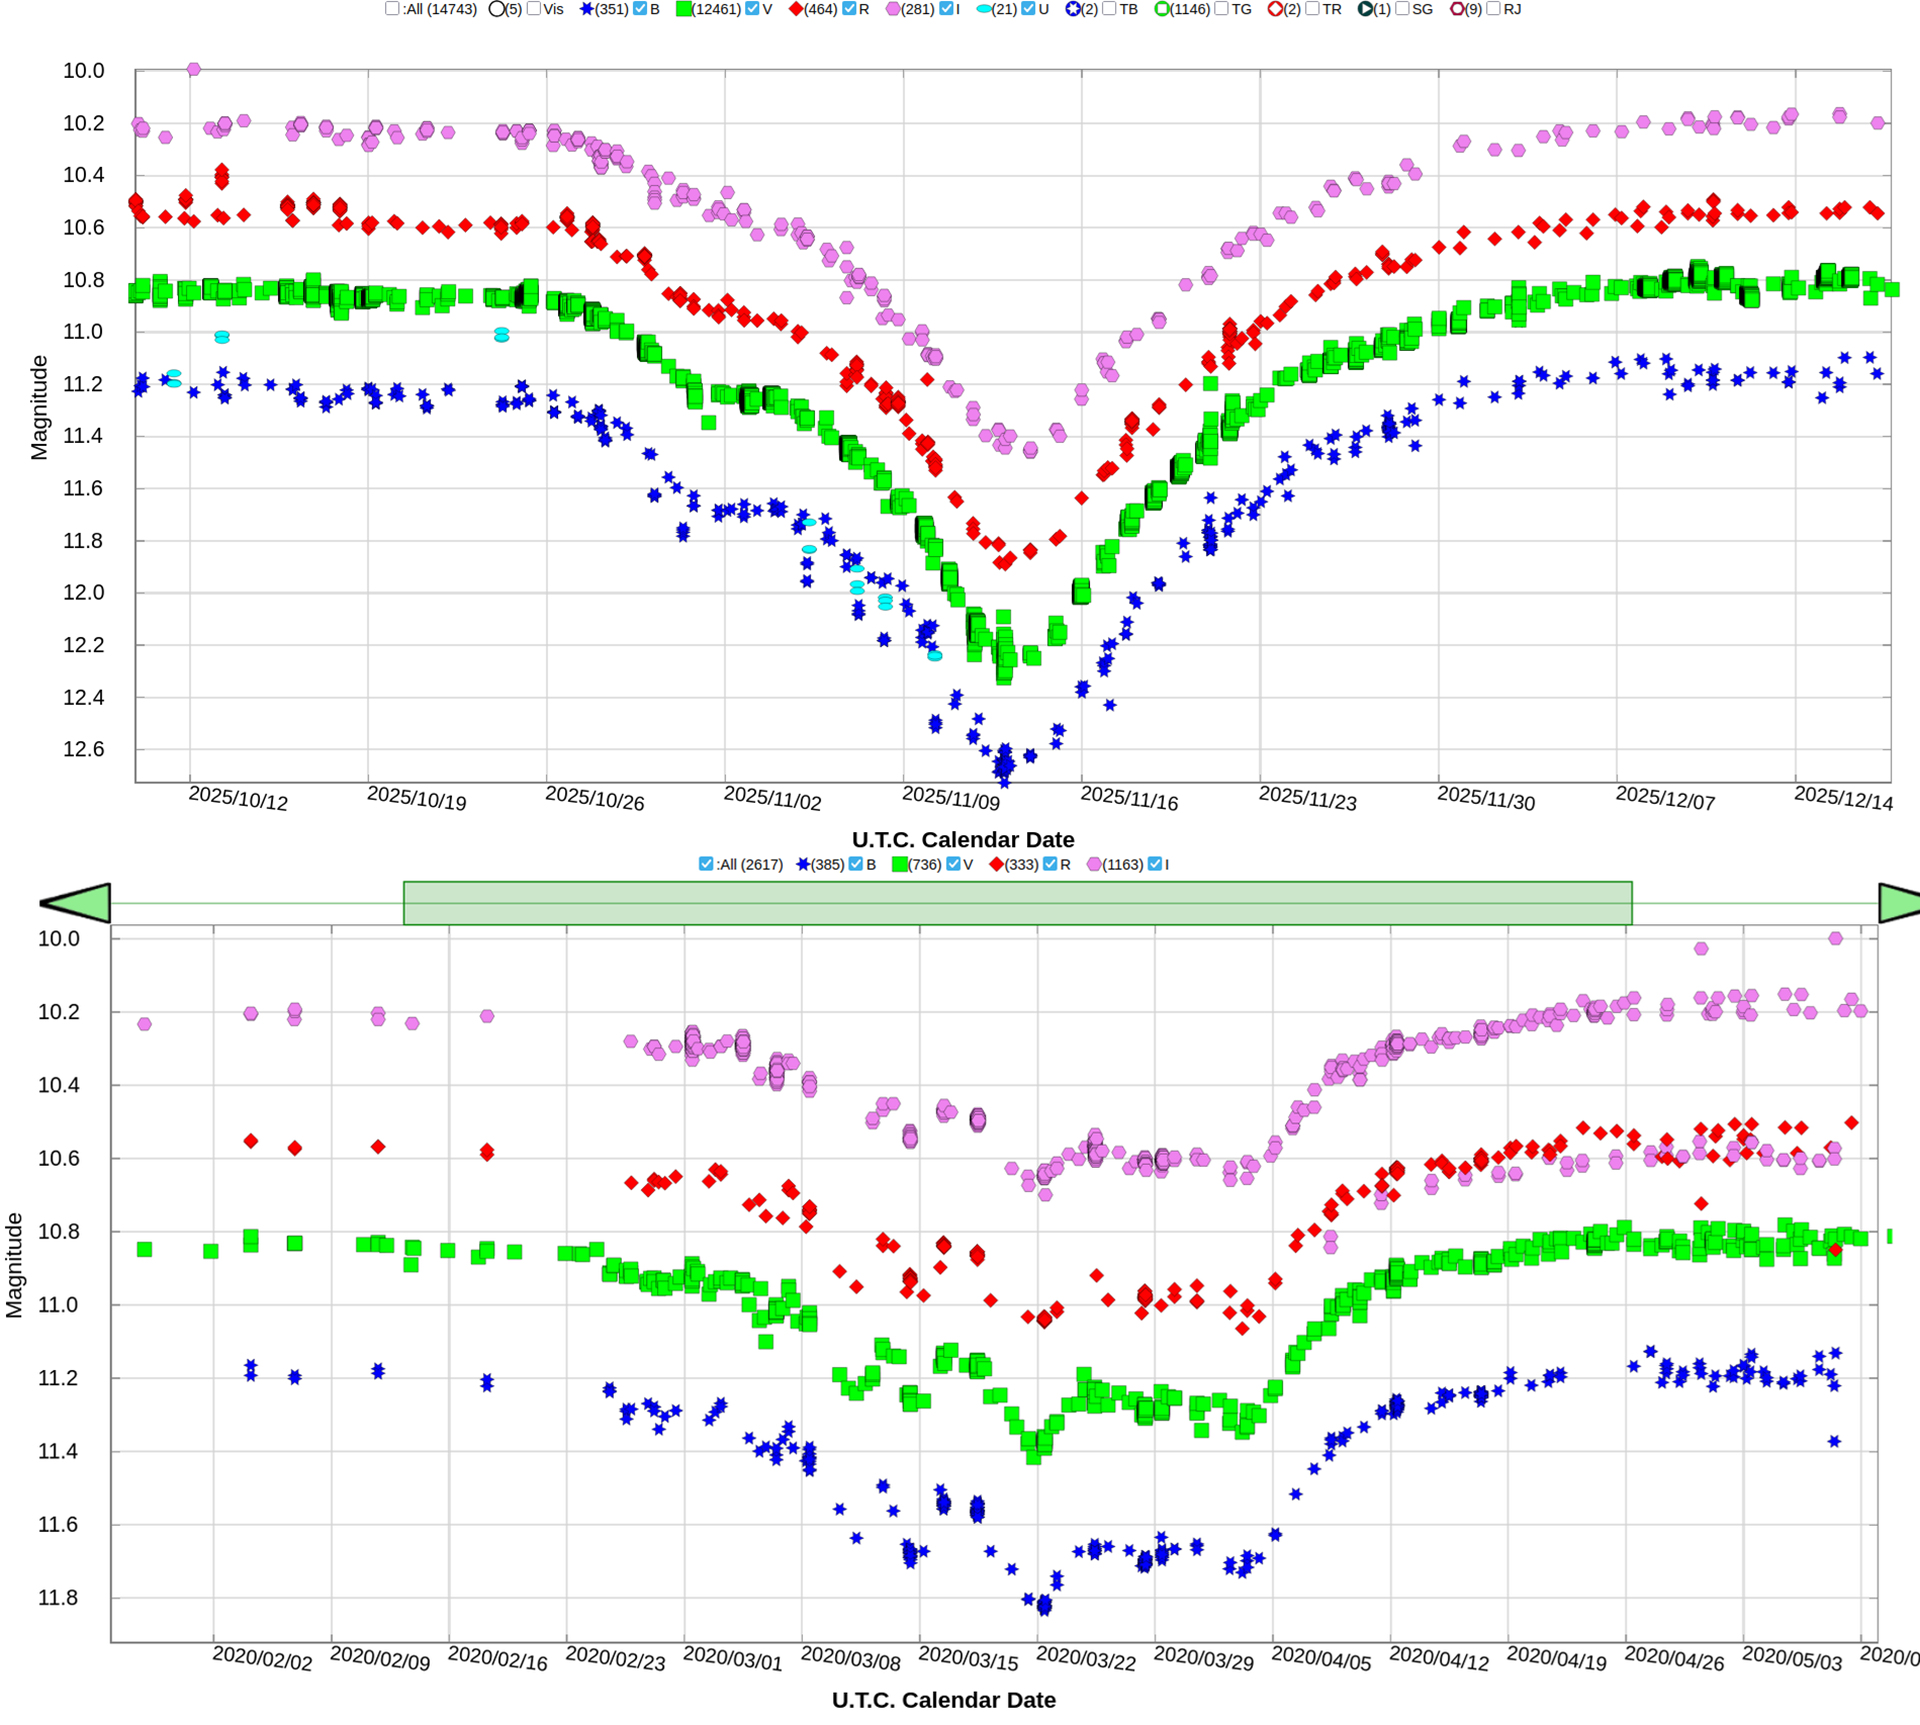This screenshot has height=1725, width=1920.
Task: Click open circle Vis legend icon
Action: click(x=496, y=9)
